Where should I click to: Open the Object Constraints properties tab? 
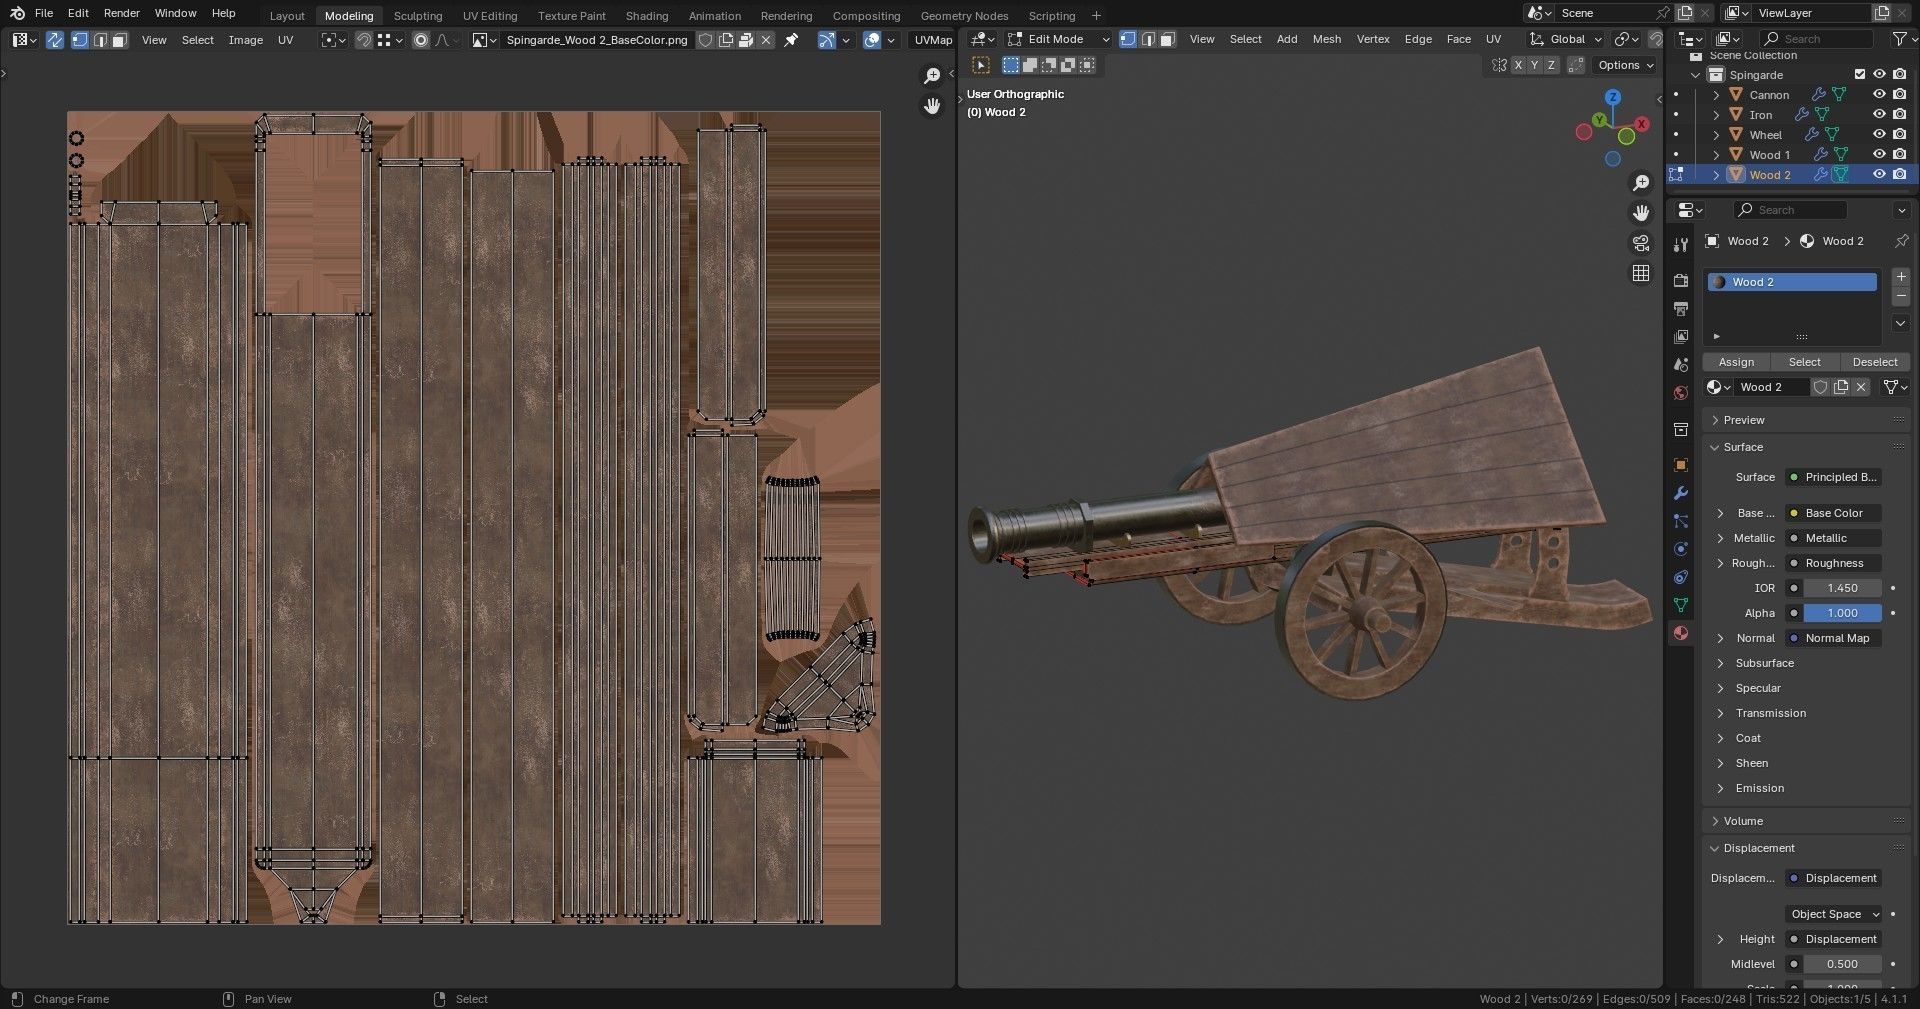tap(1681, 577)
